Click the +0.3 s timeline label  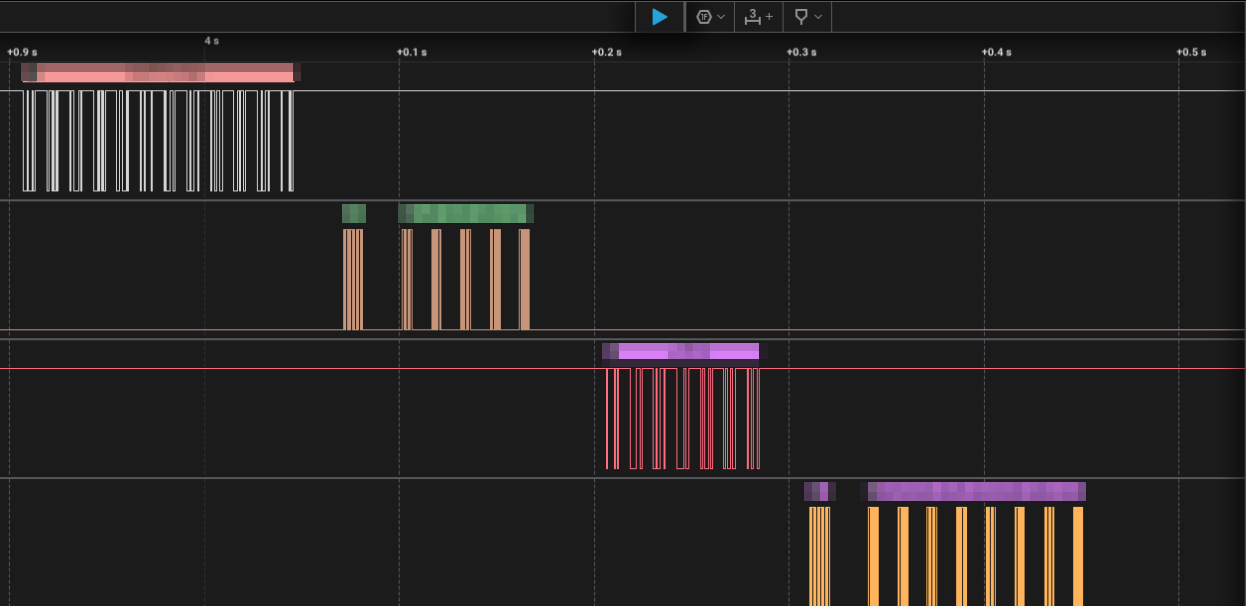tap(801, 52)
